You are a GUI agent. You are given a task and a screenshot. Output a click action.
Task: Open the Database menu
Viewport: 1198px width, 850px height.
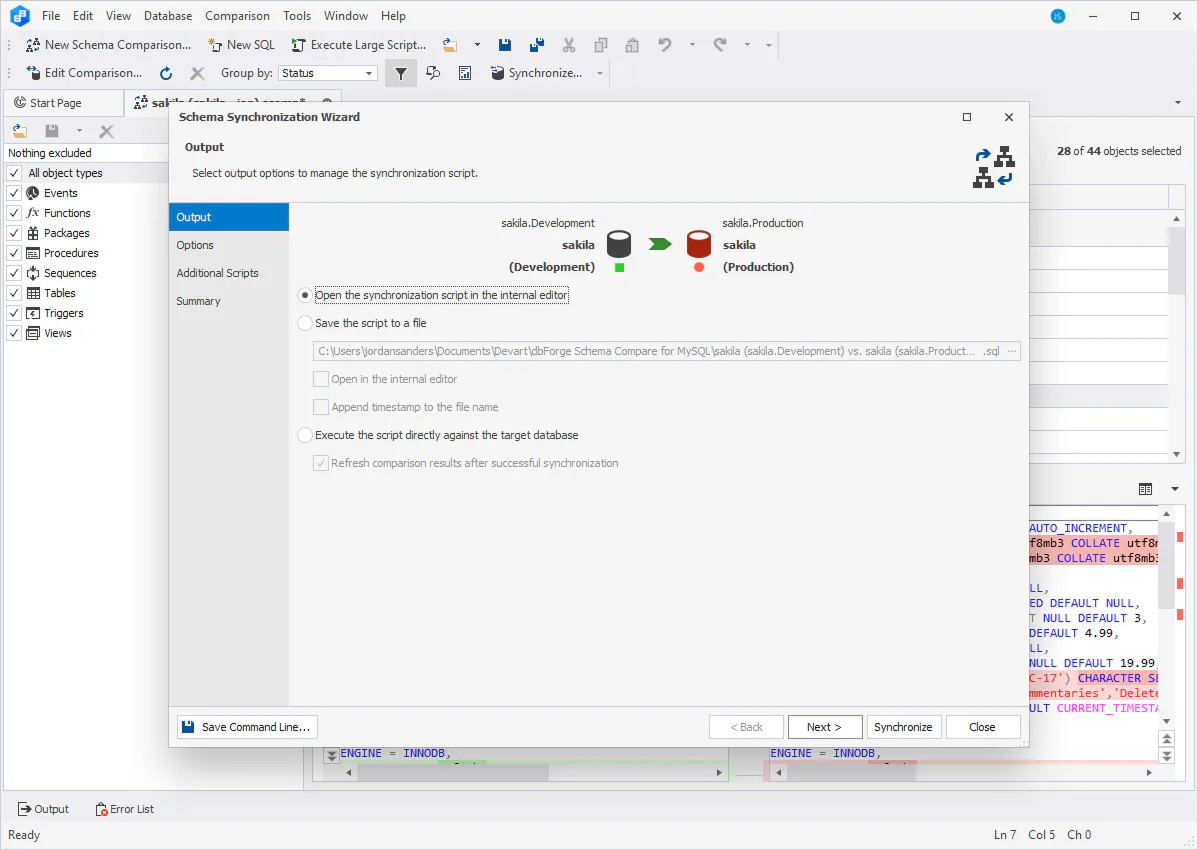[x=168, y=16]
